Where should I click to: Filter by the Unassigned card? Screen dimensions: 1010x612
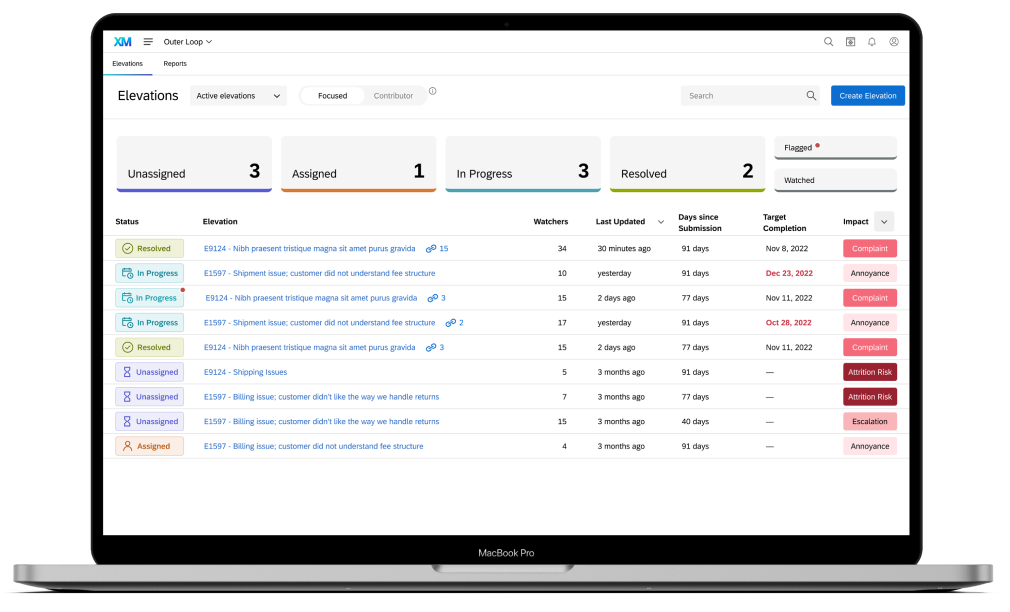point(194,164)
